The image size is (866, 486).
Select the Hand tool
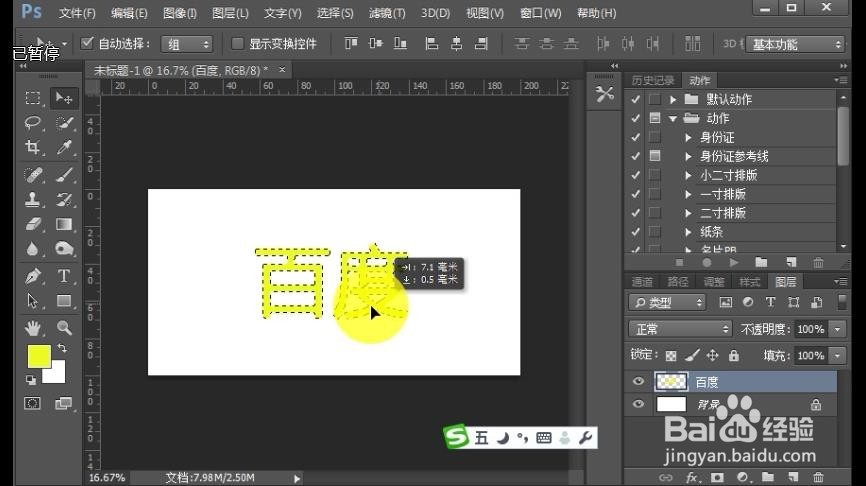coord(33,328)
